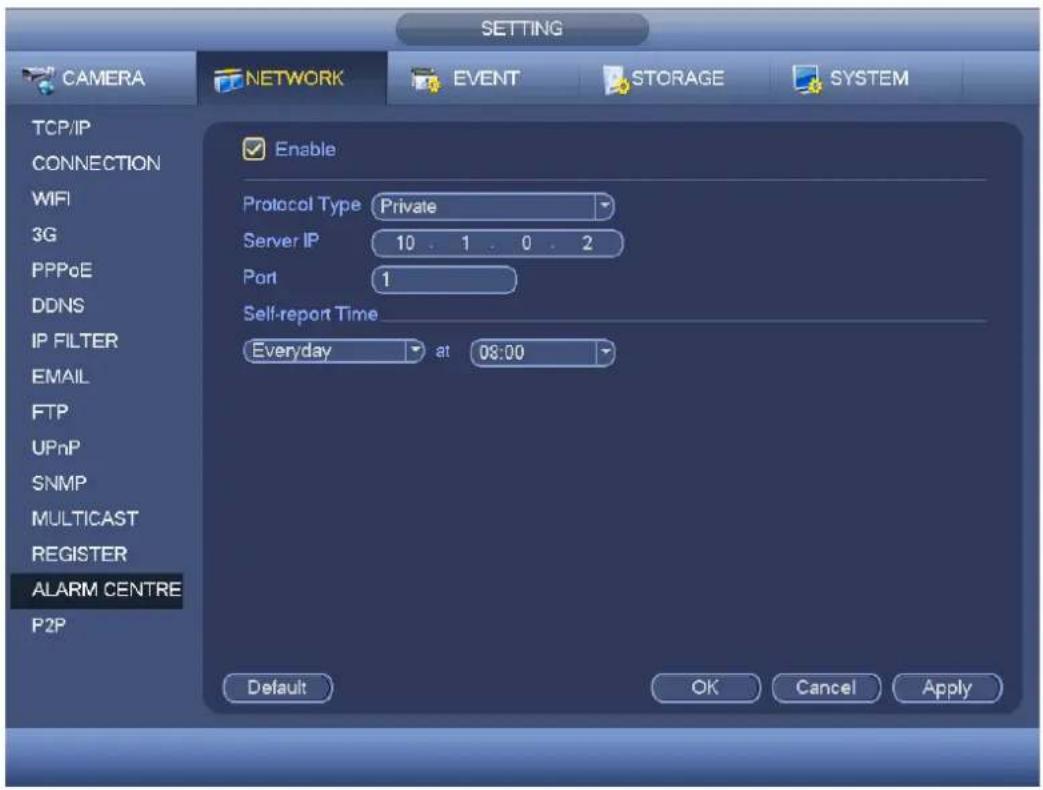Select the NETWORK tab label
Image resolution: width=1043 pixels, height=790 pixels.
tap(294, 78)
